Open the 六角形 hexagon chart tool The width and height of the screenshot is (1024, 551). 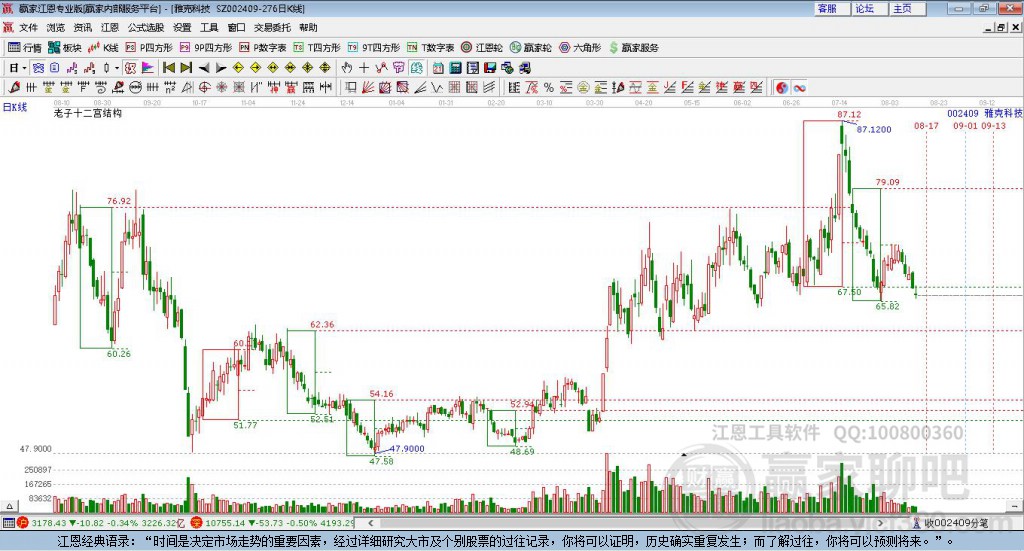[580, 48]
